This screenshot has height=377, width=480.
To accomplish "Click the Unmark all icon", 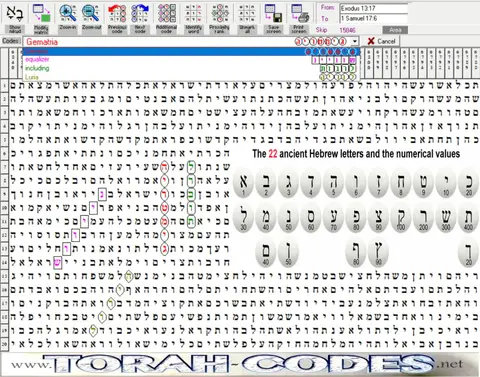I will click(247, 13).
